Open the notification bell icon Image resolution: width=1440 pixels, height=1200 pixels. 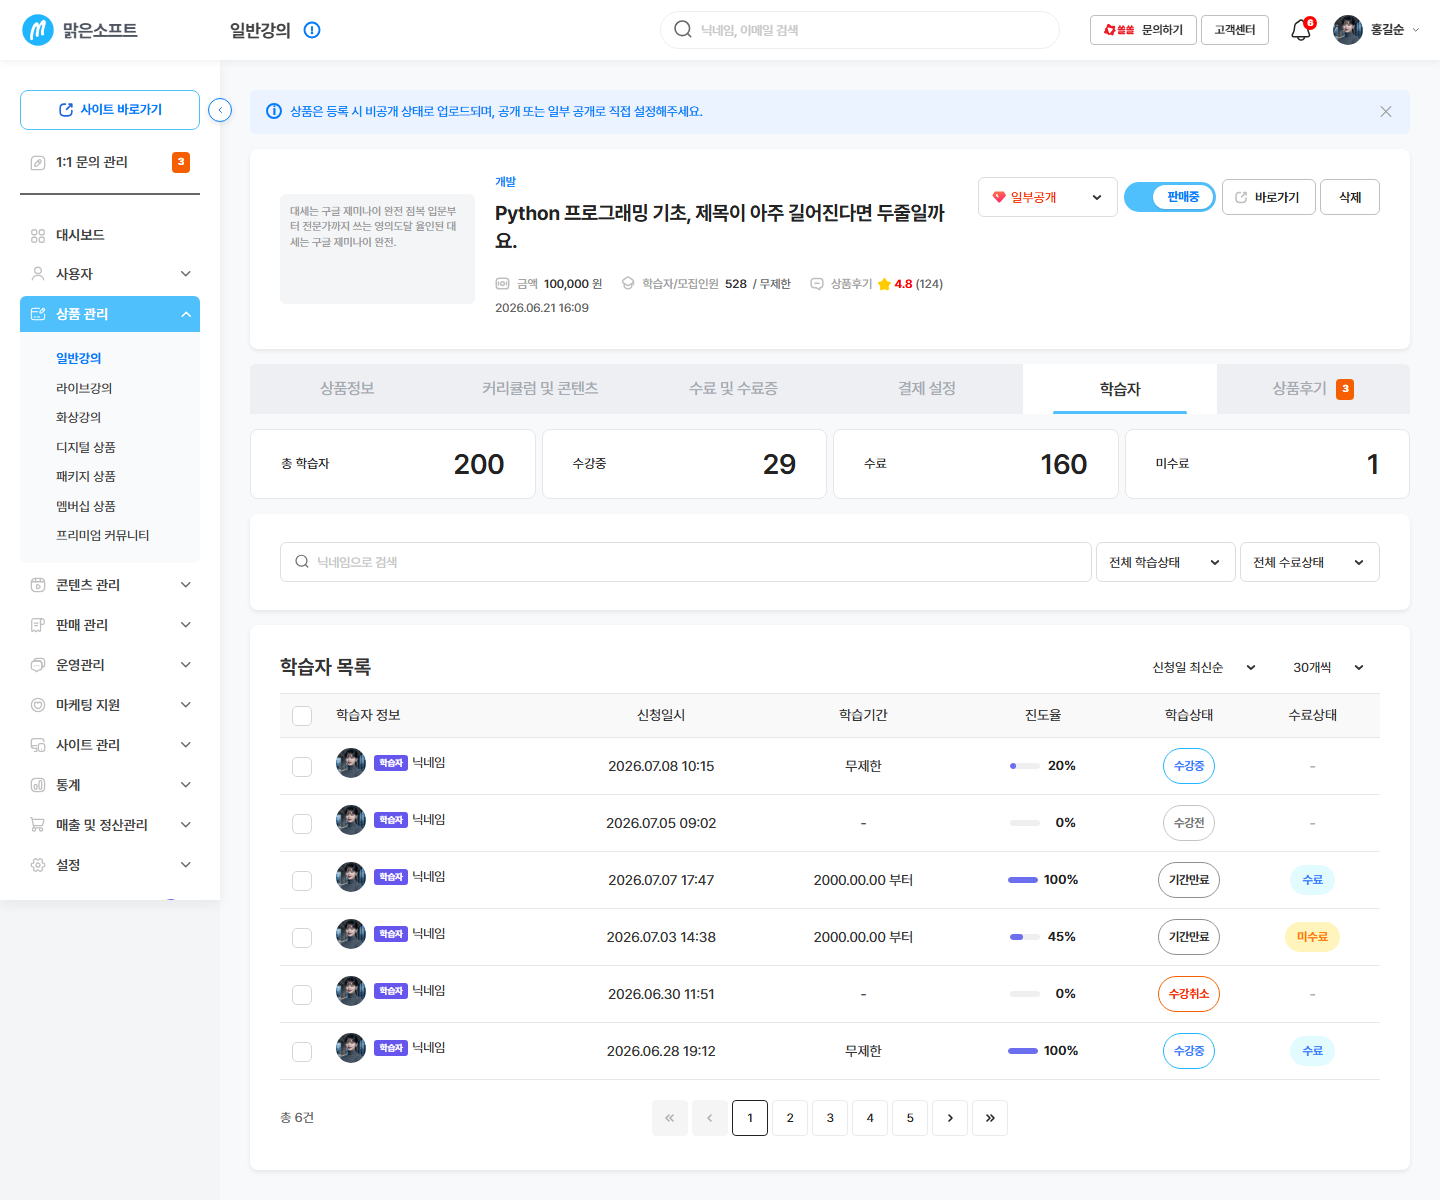coord(1301,30)
